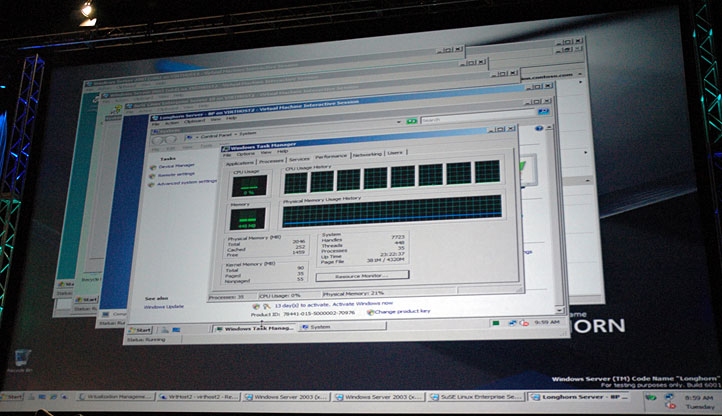Screen dimensions: 722x416
Task: Select the System taskbar button in the VM
Action: tap(333, 327)
